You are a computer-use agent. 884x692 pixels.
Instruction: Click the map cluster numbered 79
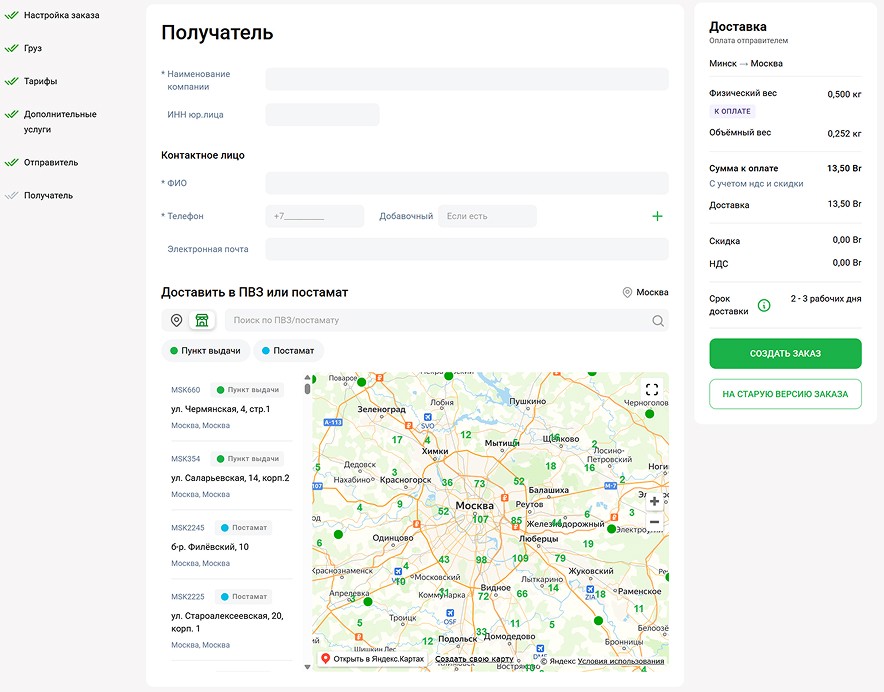(560, 558)
